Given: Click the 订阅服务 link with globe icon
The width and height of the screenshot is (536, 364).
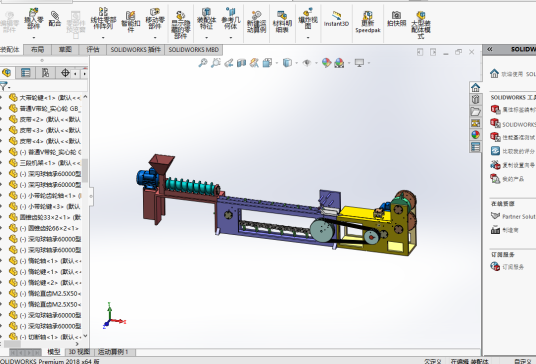Looking at the screenshot, I should [x=507, y=267].
